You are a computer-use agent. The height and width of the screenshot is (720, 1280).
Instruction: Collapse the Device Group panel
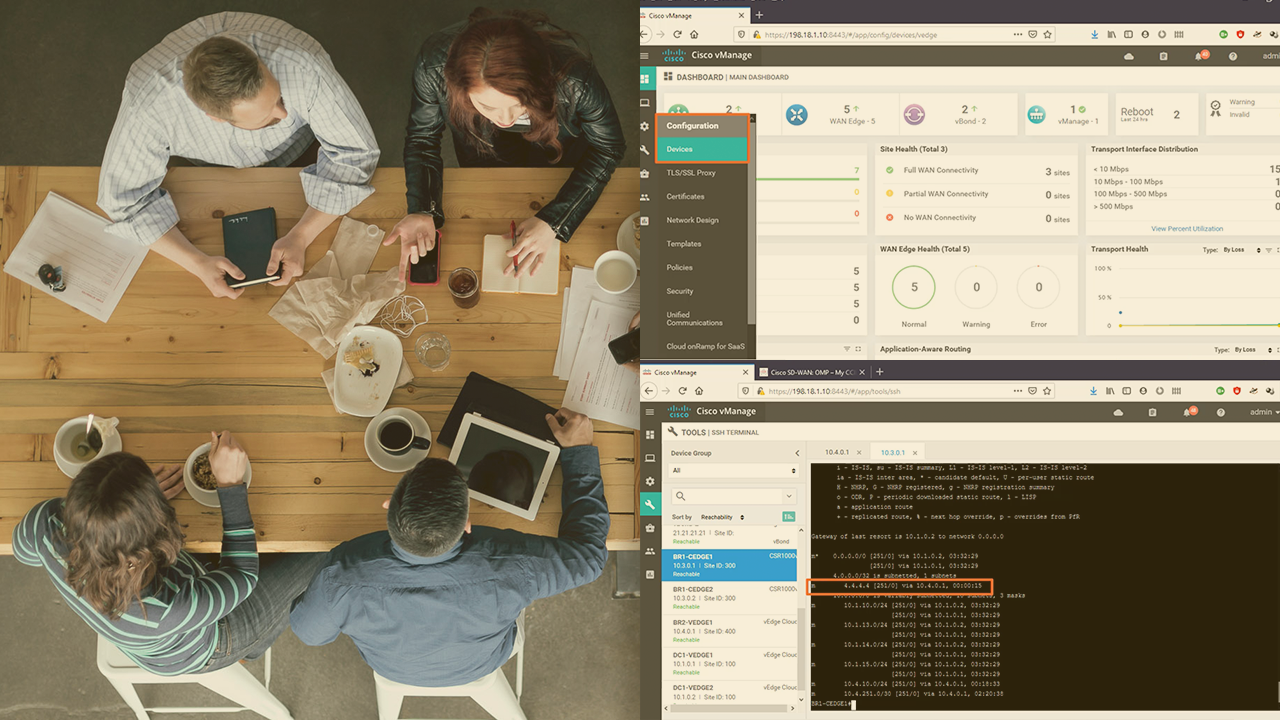point(797,453)
